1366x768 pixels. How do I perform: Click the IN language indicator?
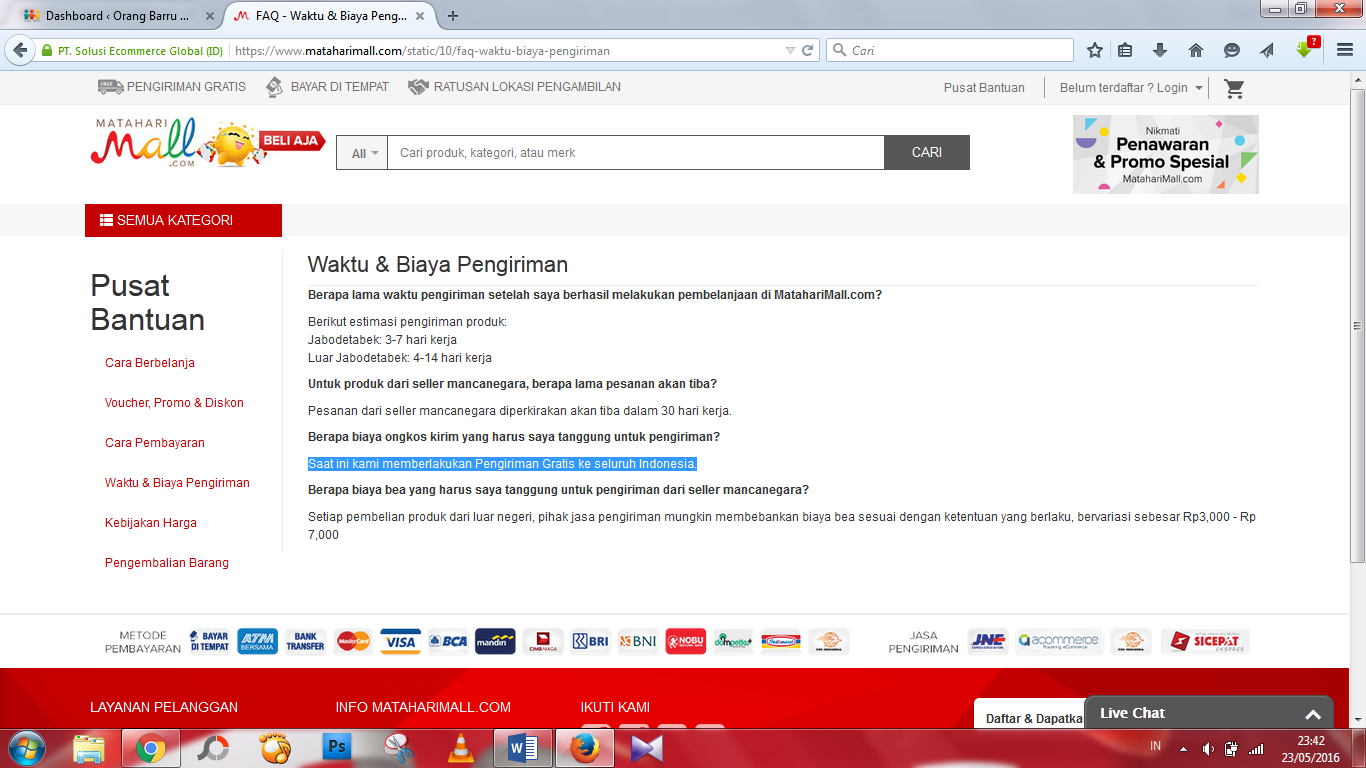[1156, 747]
